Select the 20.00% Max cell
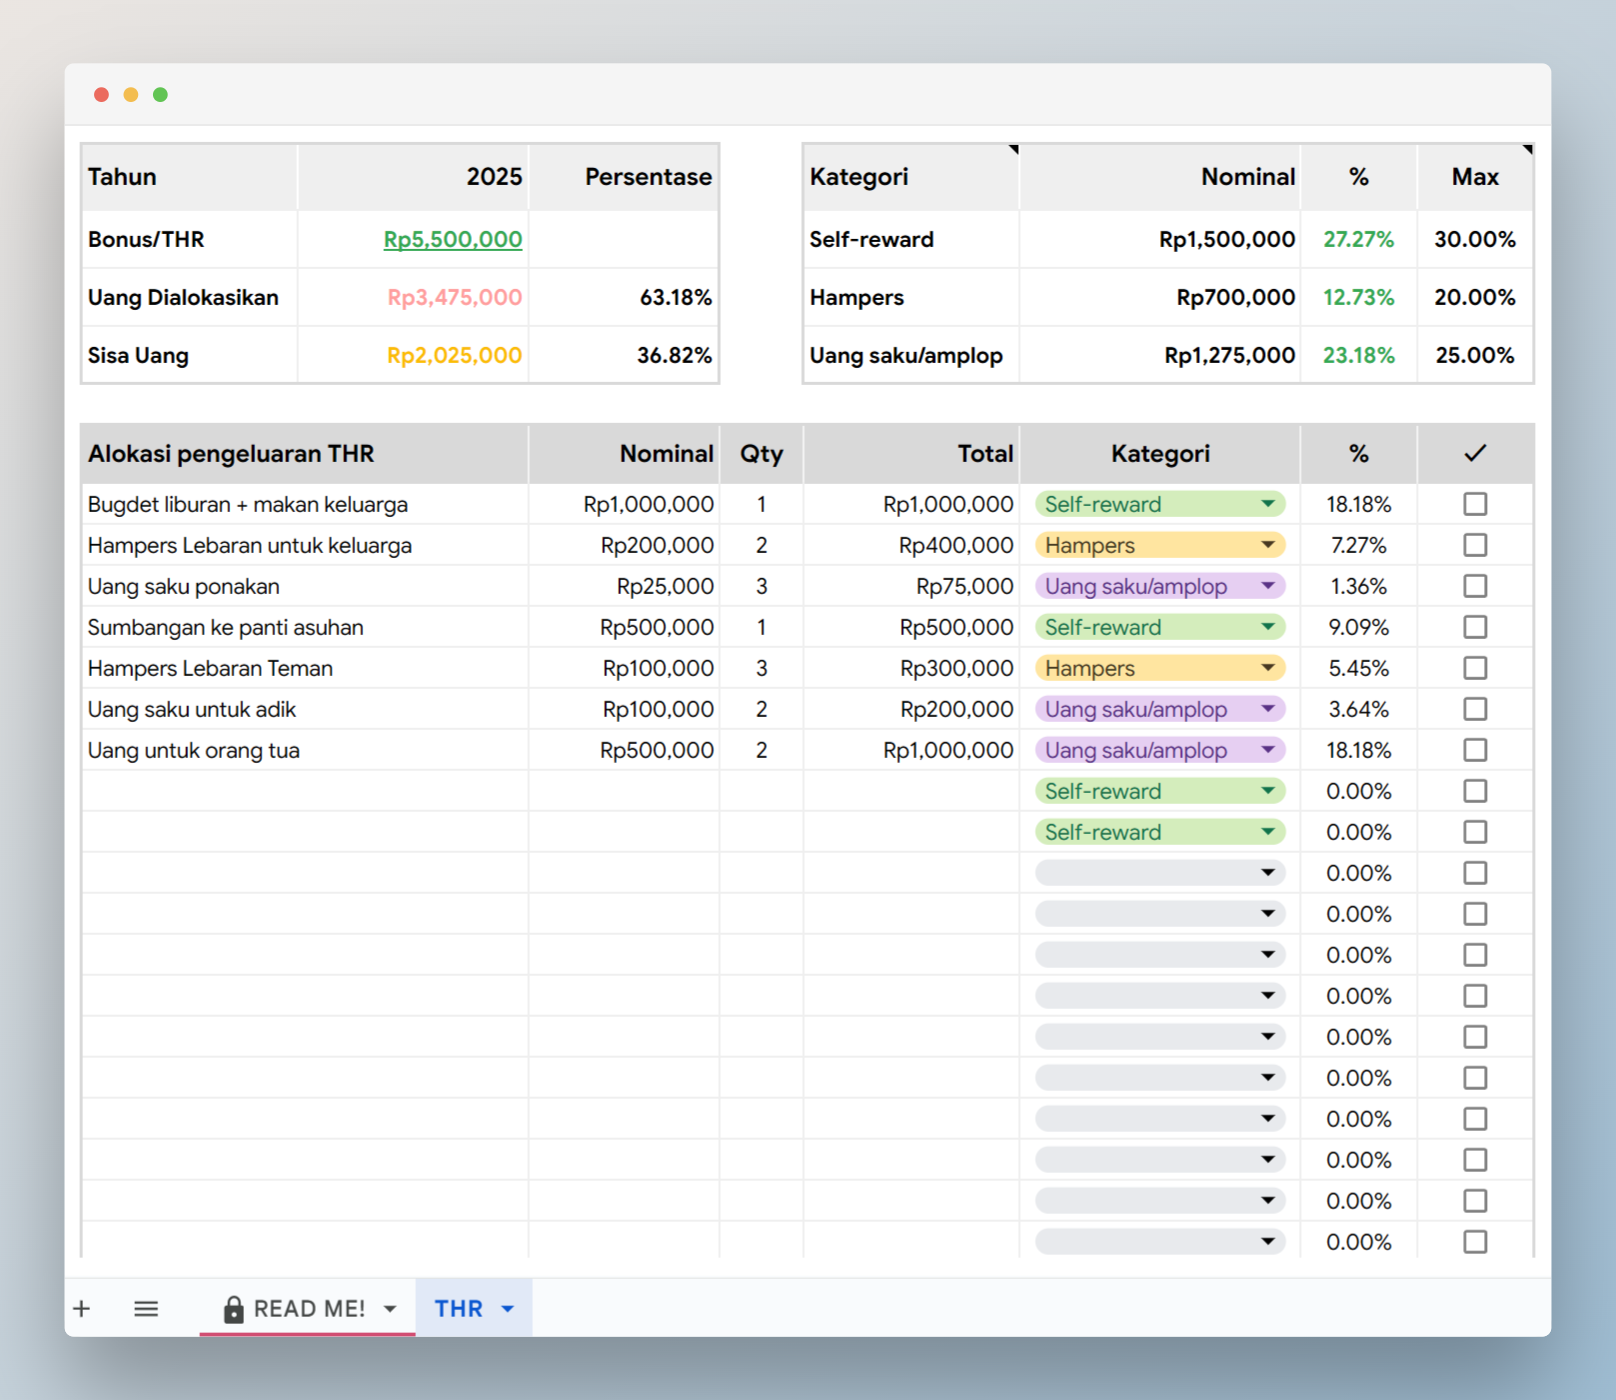The width and height of the screenshot is (1616, 1400). [x=1475, y=297]
